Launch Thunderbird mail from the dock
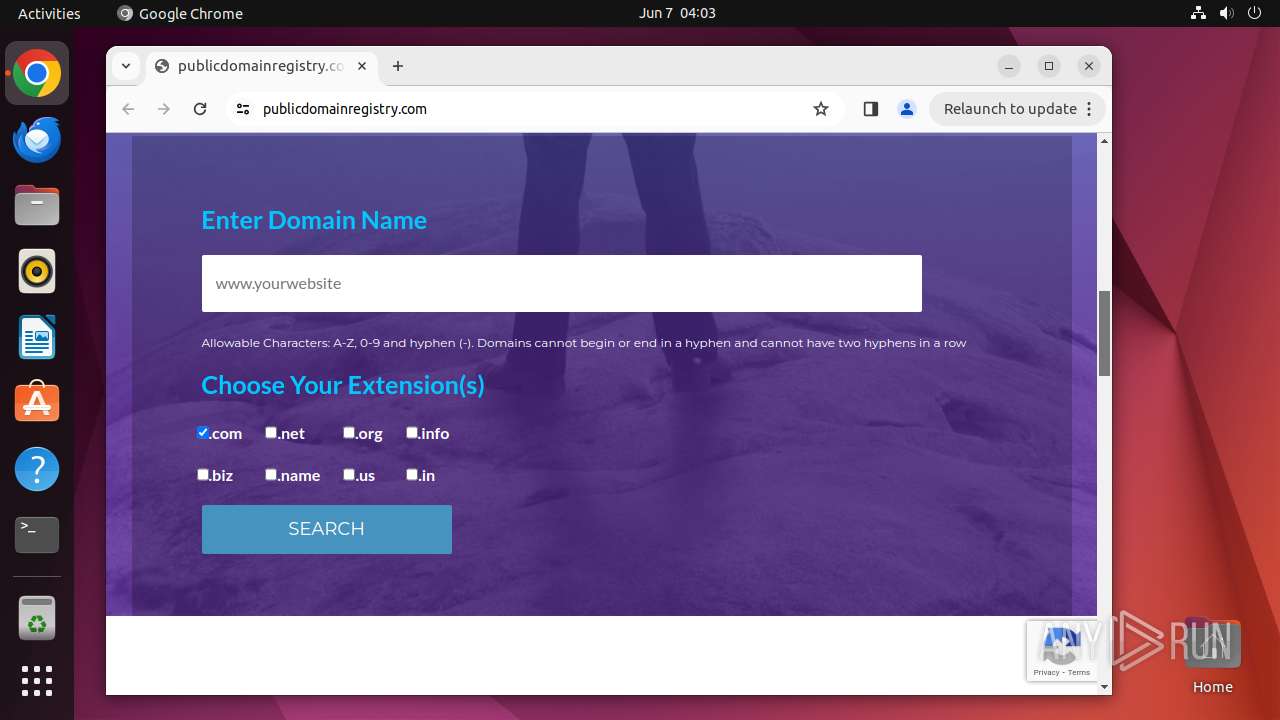The width and height of the screenshot is (1280, 720). (37, 139)
